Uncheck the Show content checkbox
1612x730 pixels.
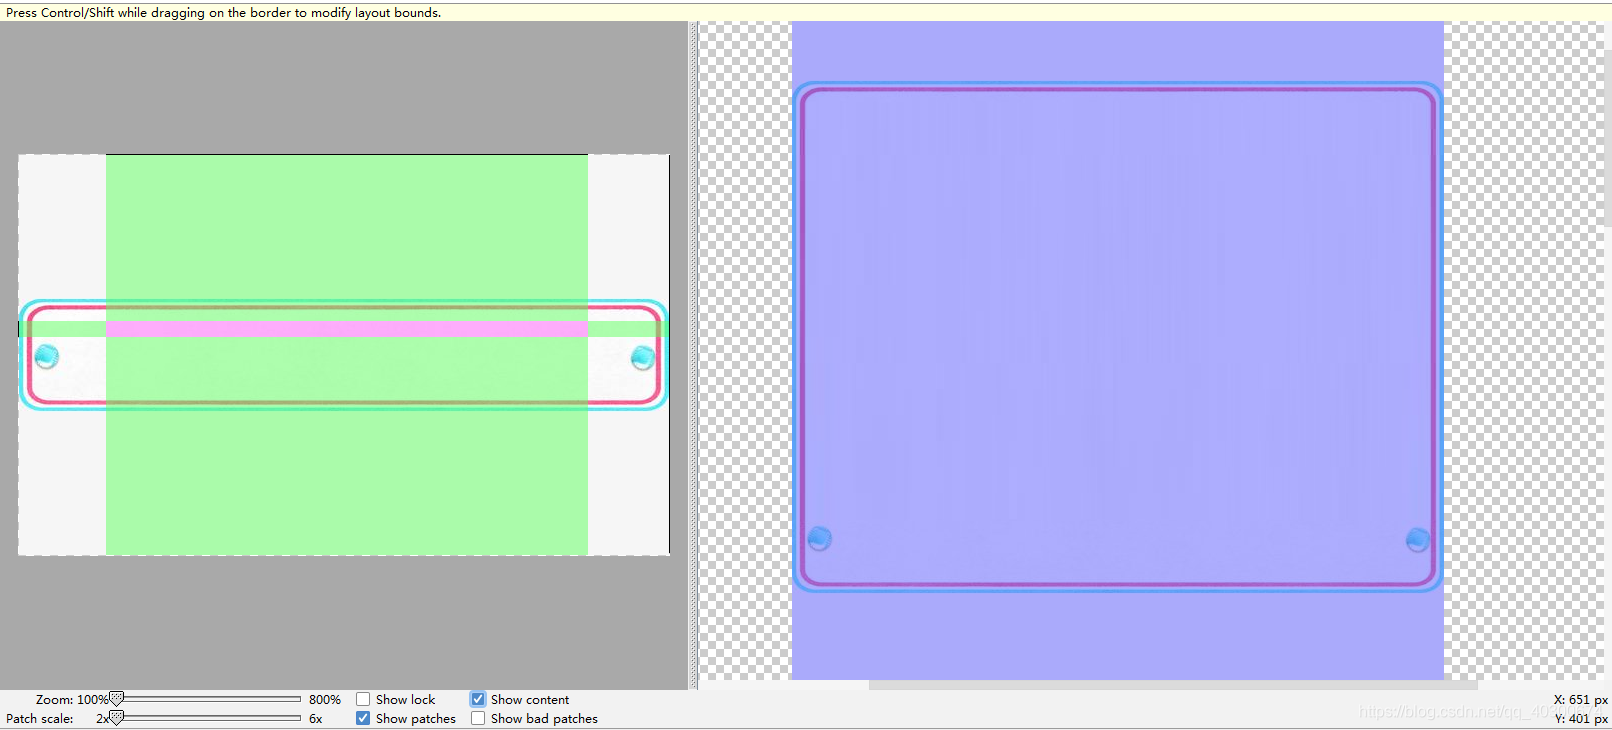(478, 700)
